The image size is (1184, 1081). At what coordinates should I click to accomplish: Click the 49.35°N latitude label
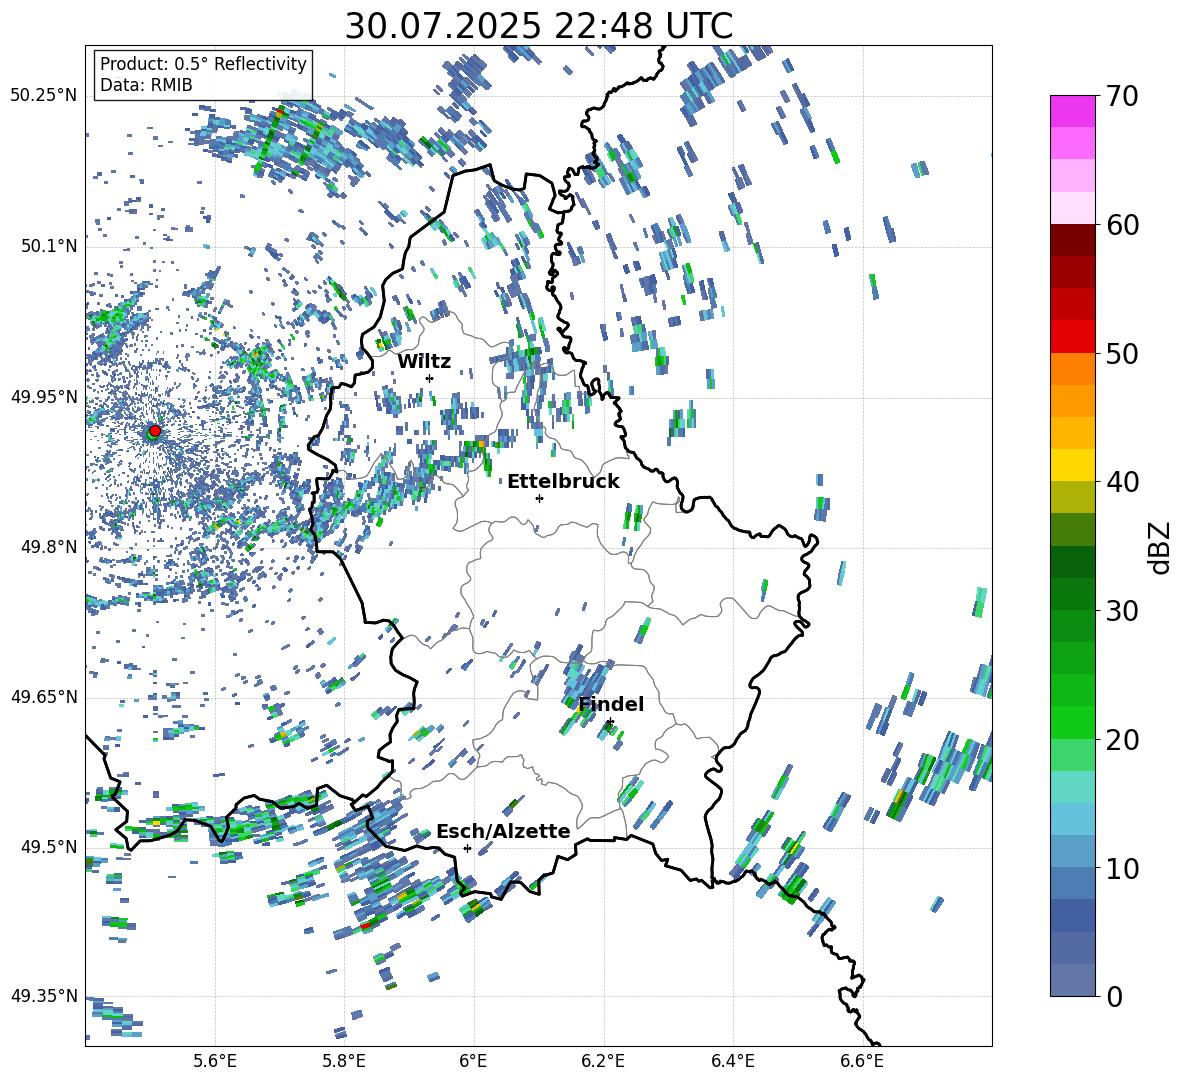pyautogui.click(x=43, y=996)
